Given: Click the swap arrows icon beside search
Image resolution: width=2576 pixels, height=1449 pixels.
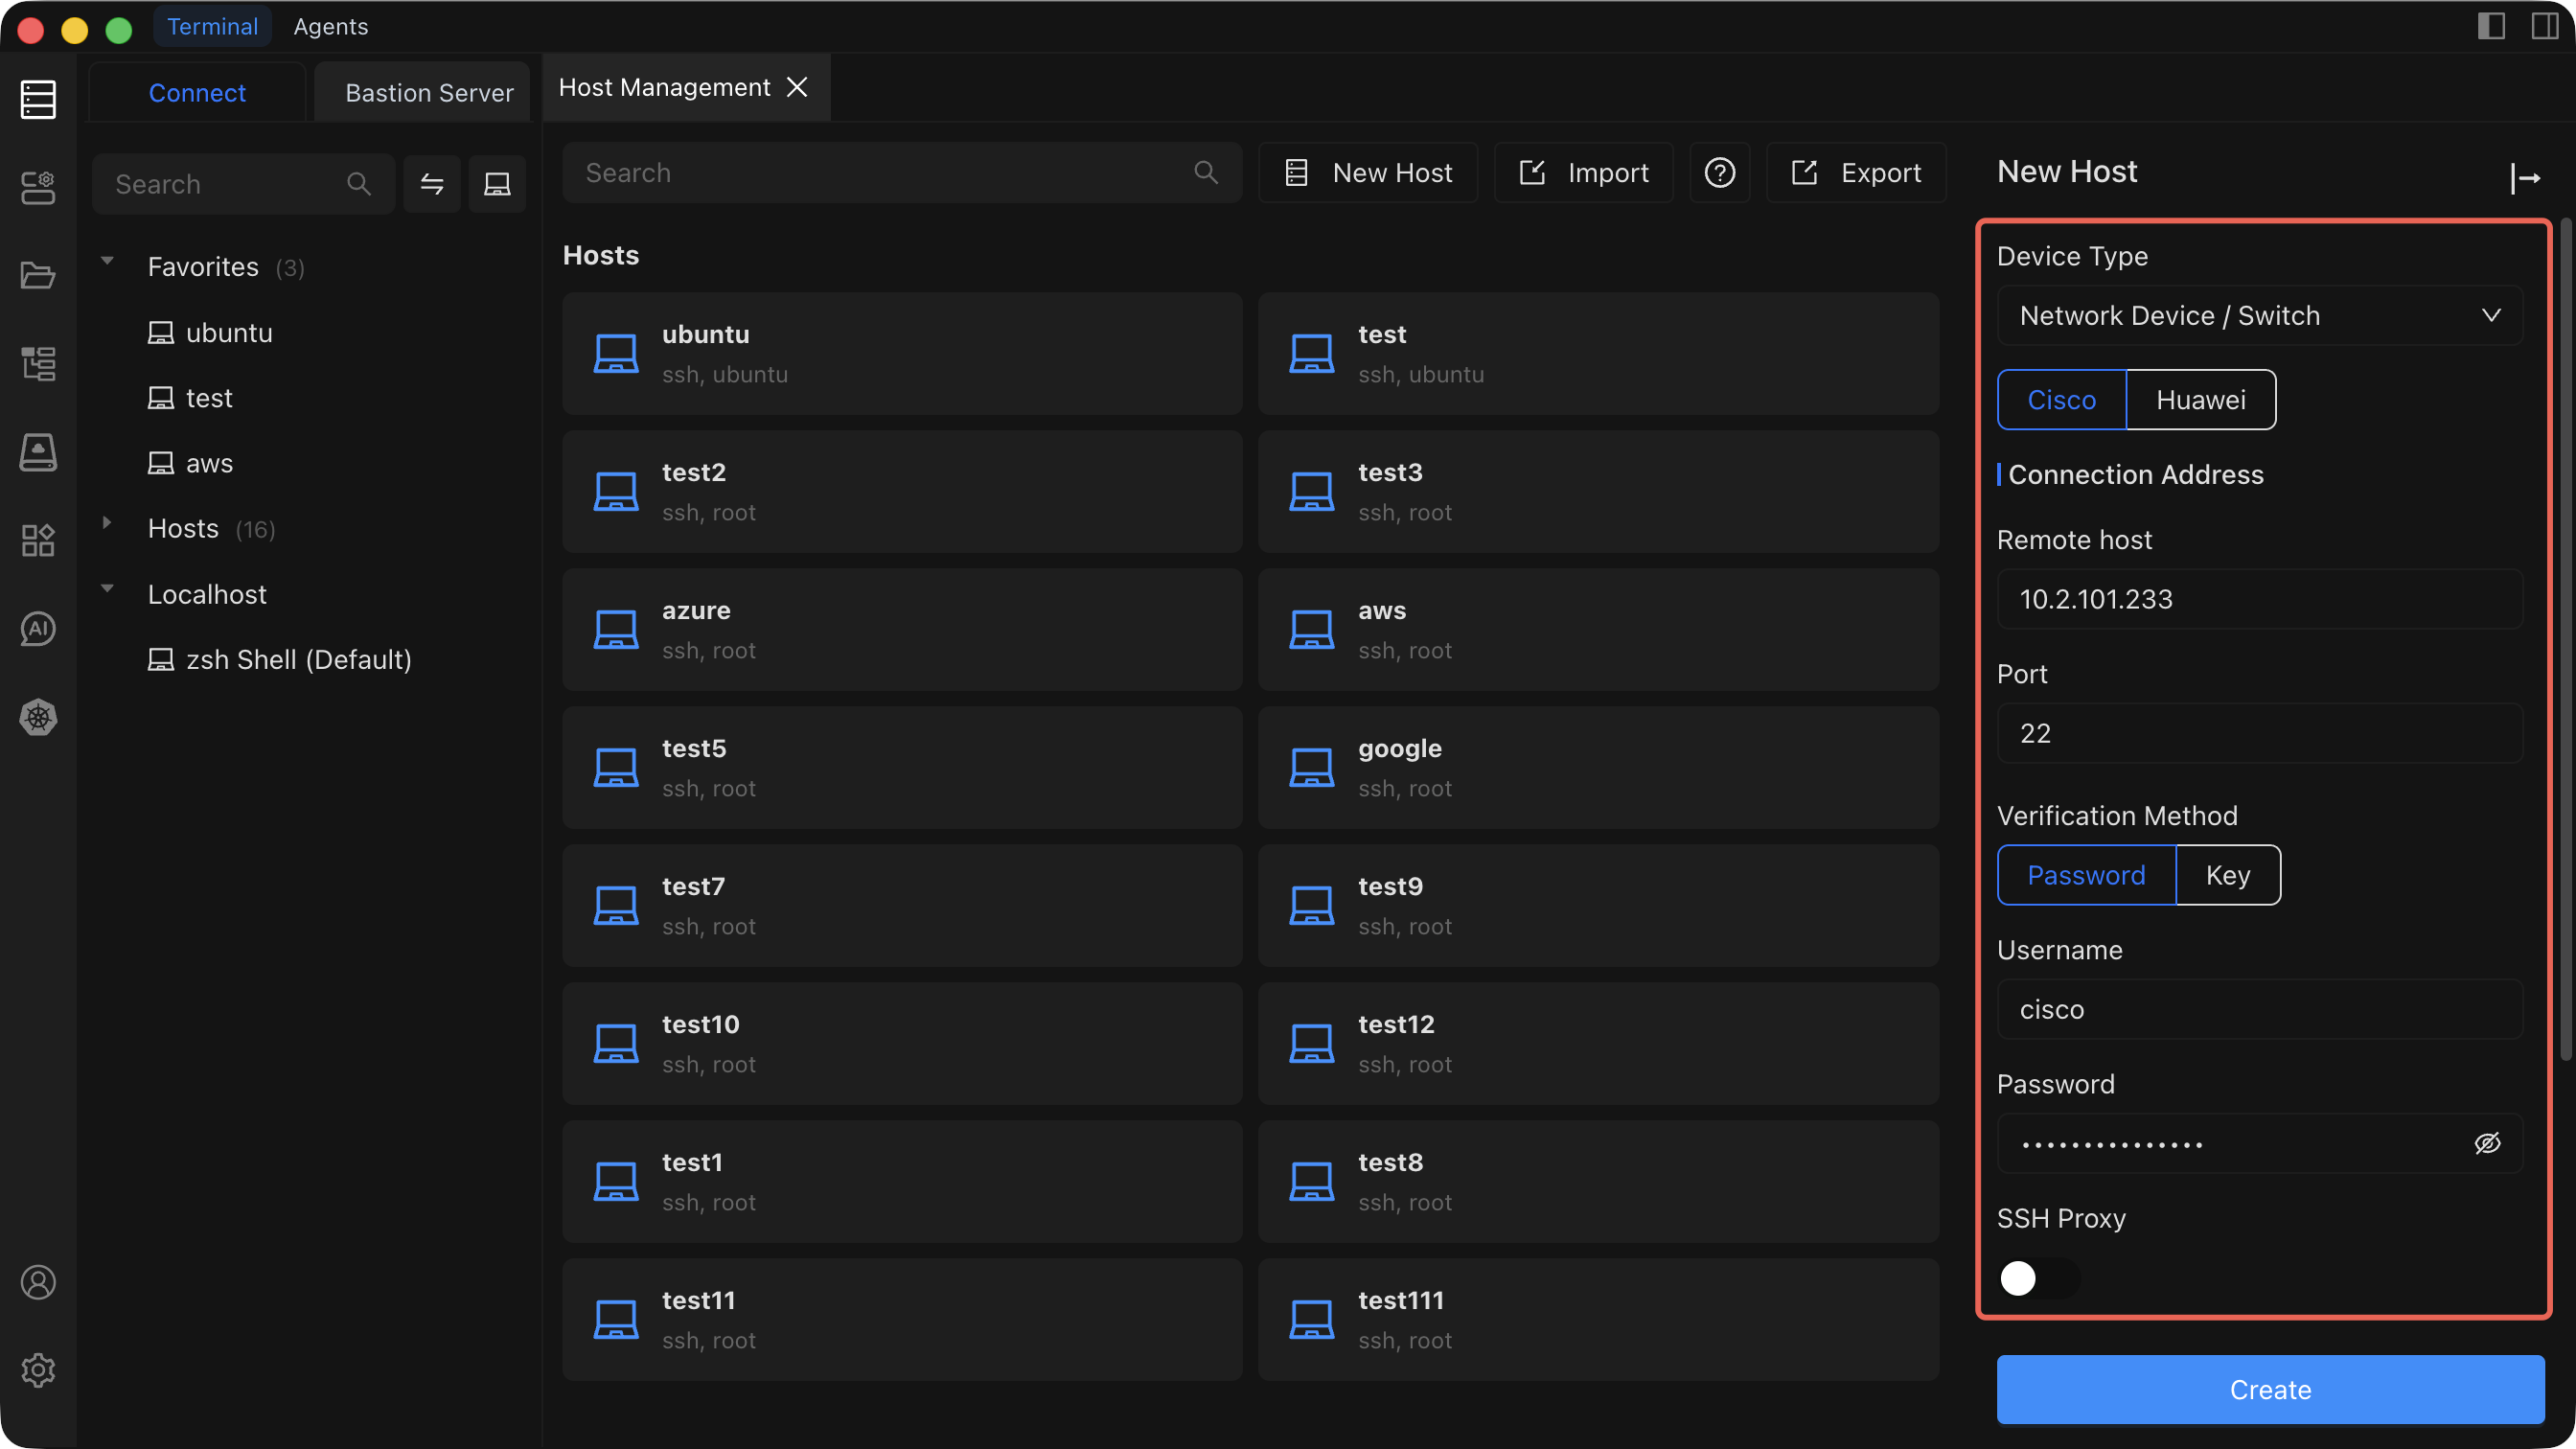Looking at the screenshot, I should coord(432,184).
